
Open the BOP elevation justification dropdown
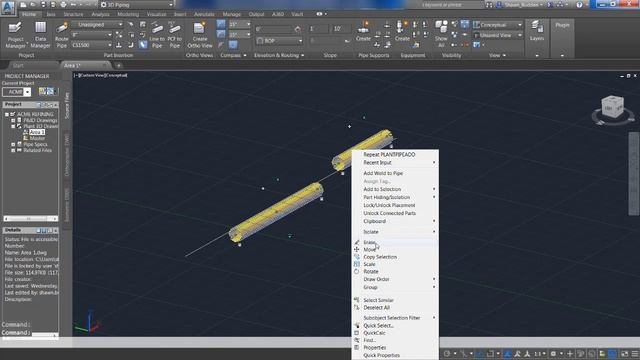pos(280,41)
